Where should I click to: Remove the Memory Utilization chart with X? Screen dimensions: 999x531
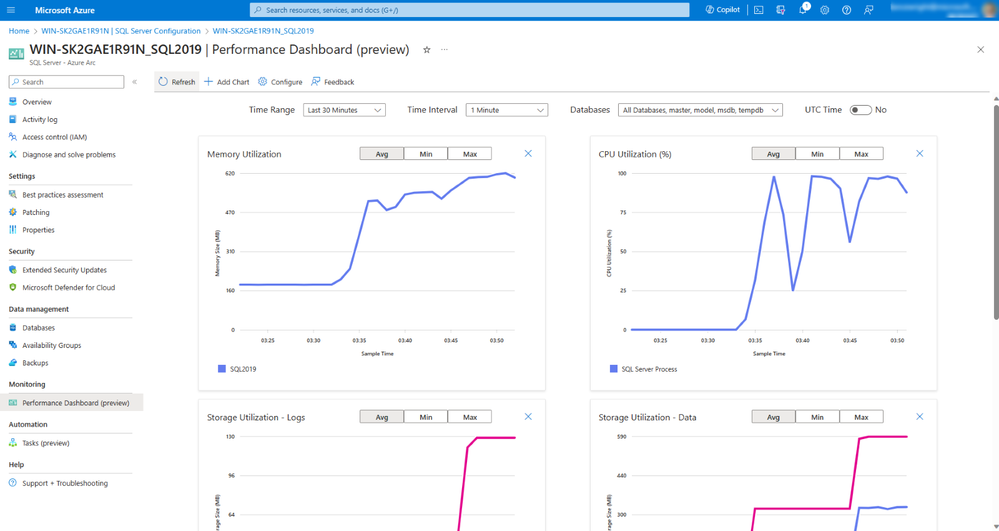pyautogui.click(x=528, y=154)
